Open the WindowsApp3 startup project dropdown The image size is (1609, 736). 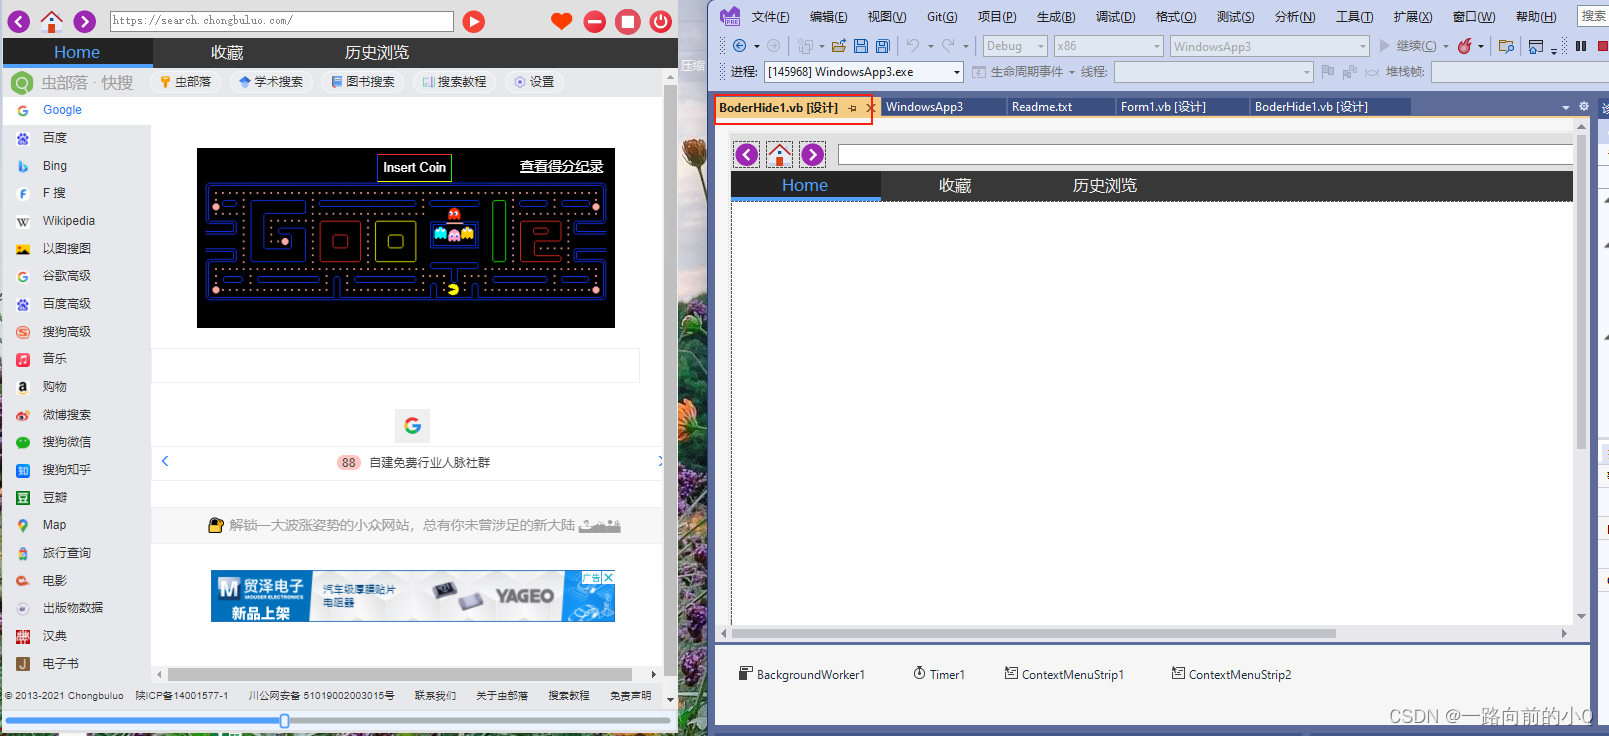(x=1270, y=46)
